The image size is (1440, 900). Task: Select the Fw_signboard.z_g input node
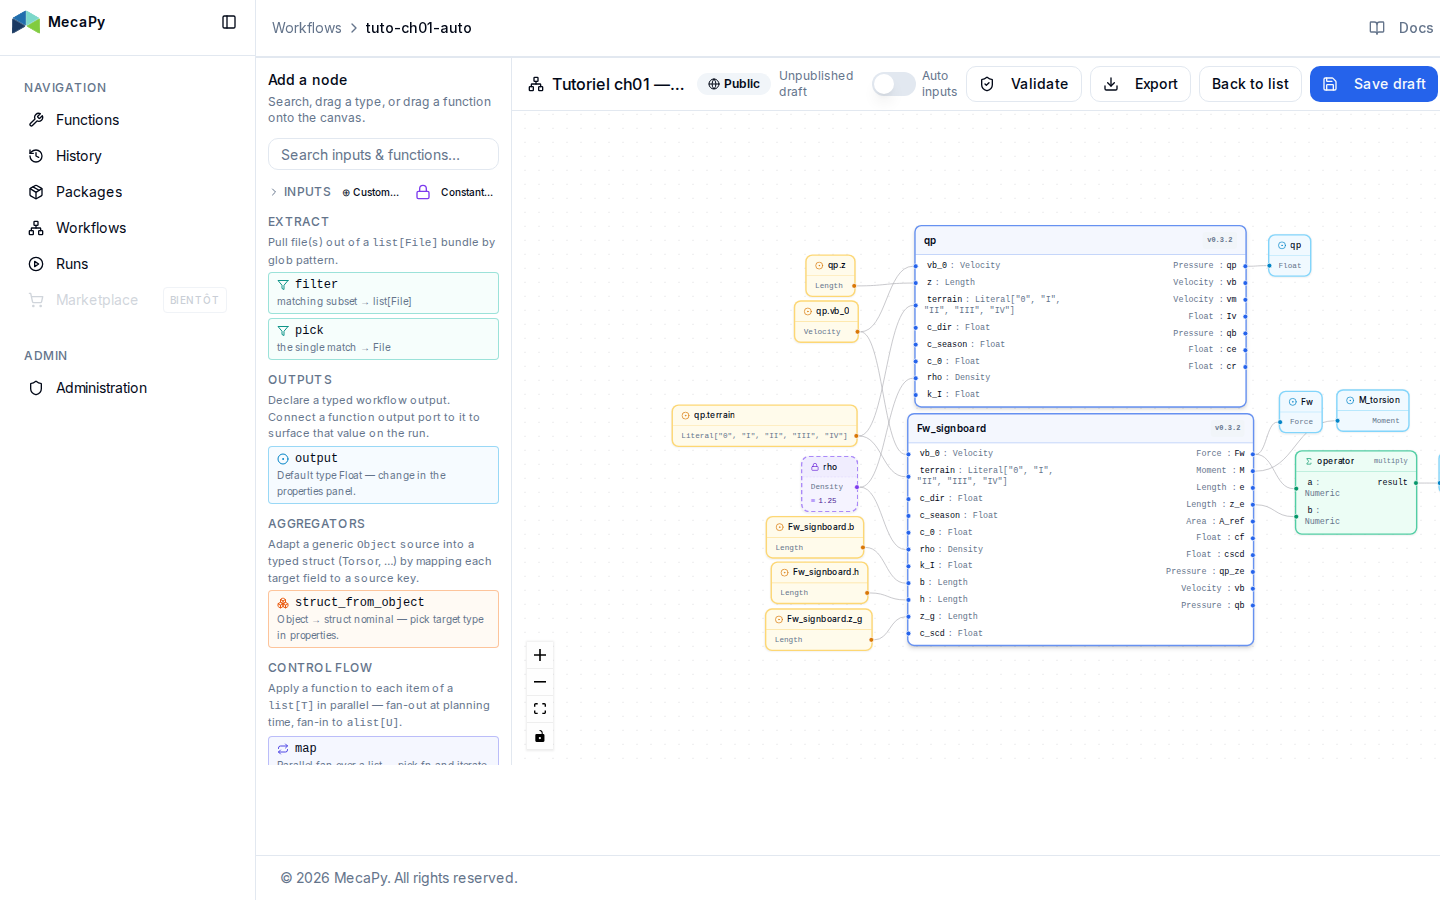pos(819,629)
